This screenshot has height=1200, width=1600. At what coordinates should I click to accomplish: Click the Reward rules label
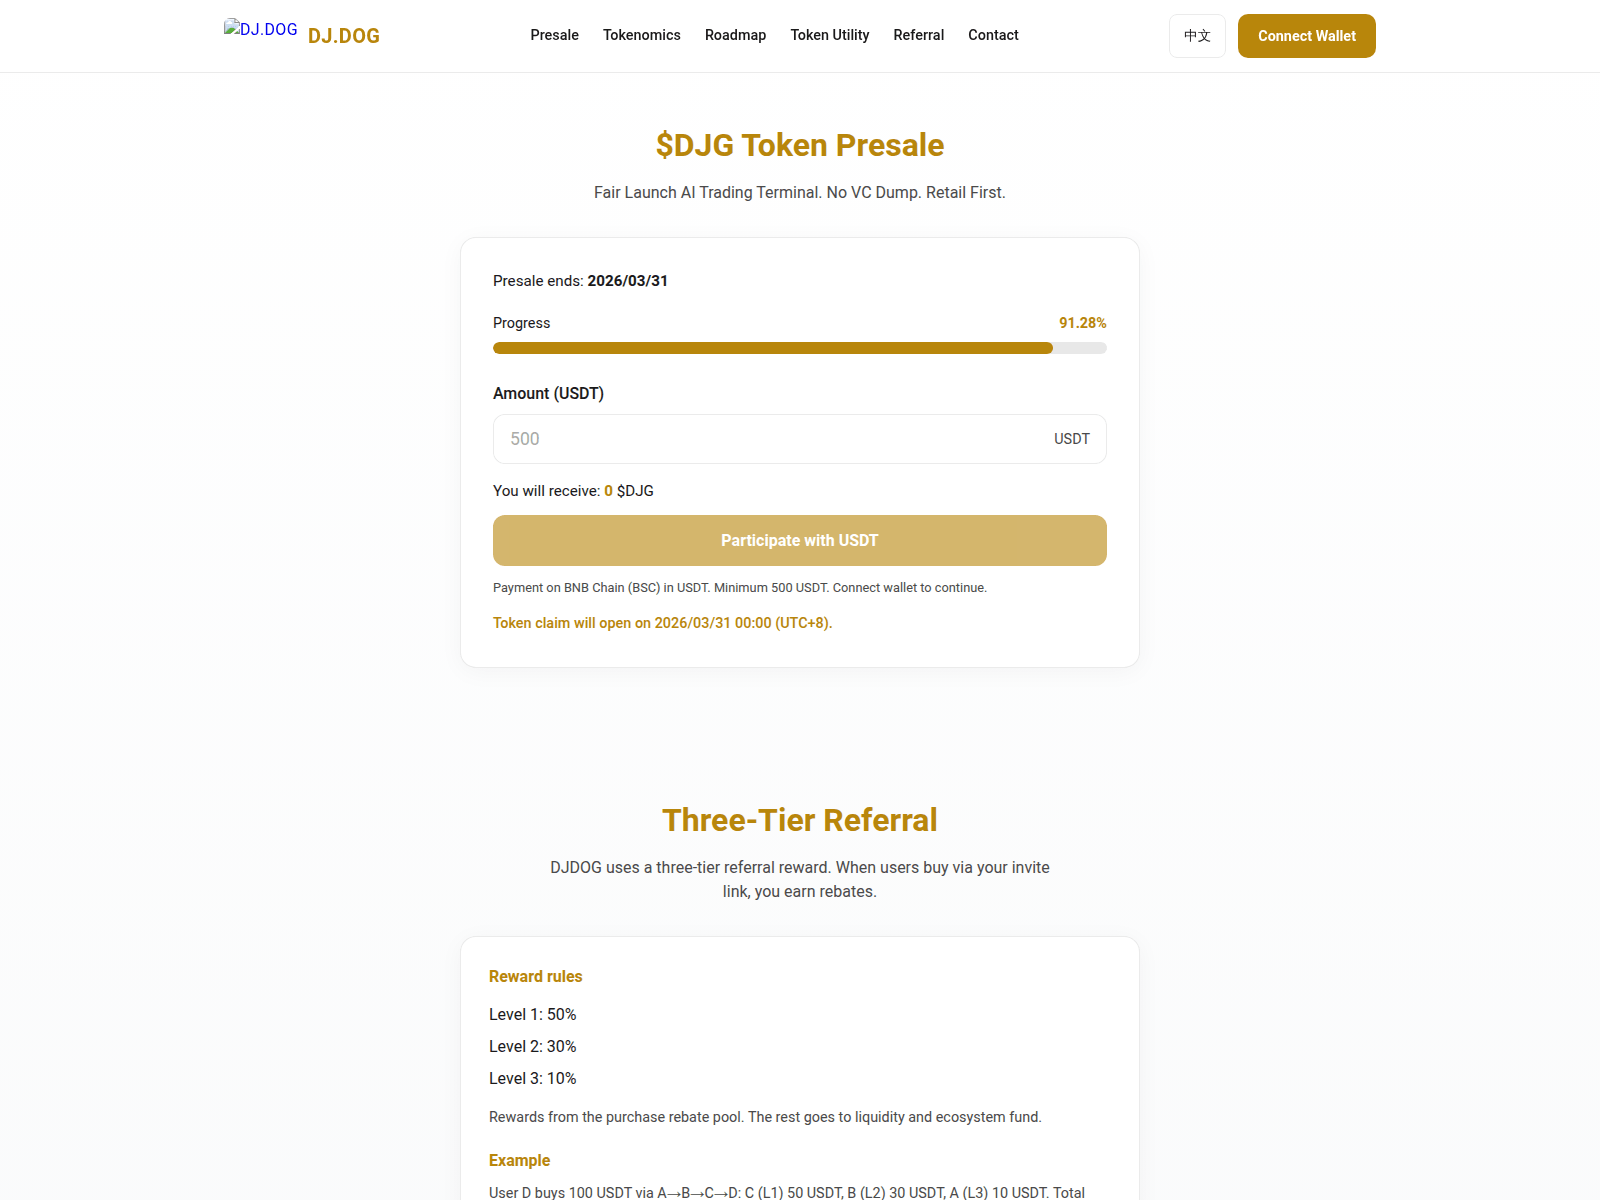pyautogui.click(x=536, y=976)
